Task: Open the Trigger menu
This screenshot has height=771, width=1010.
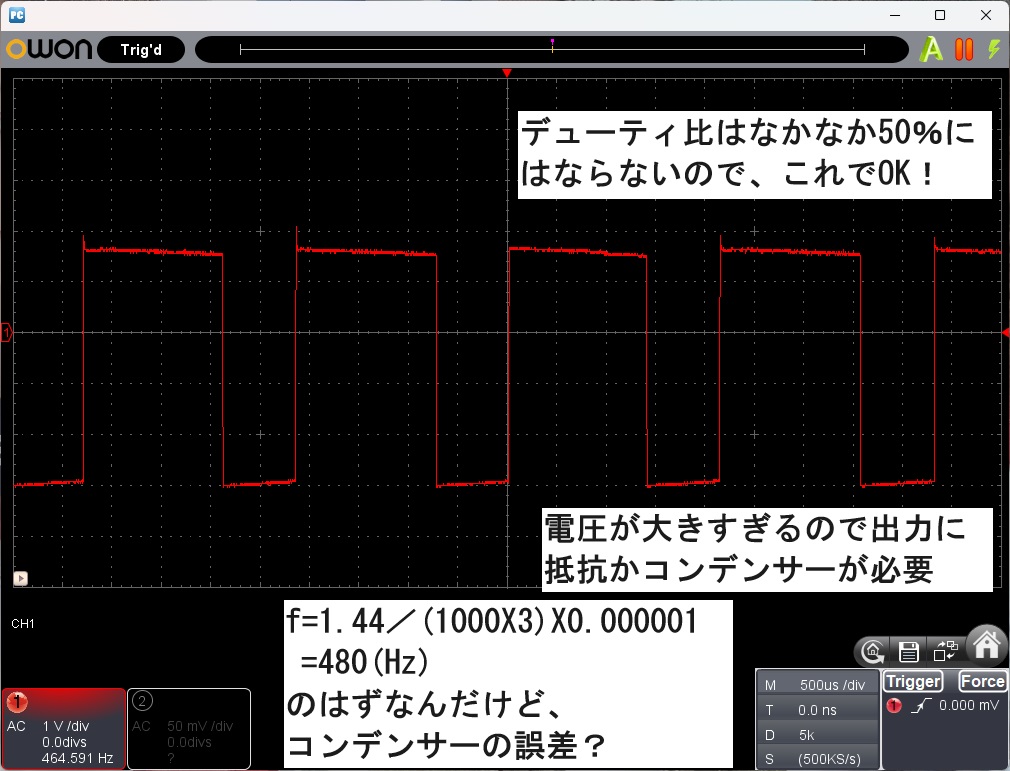Action: click(913, 681)
